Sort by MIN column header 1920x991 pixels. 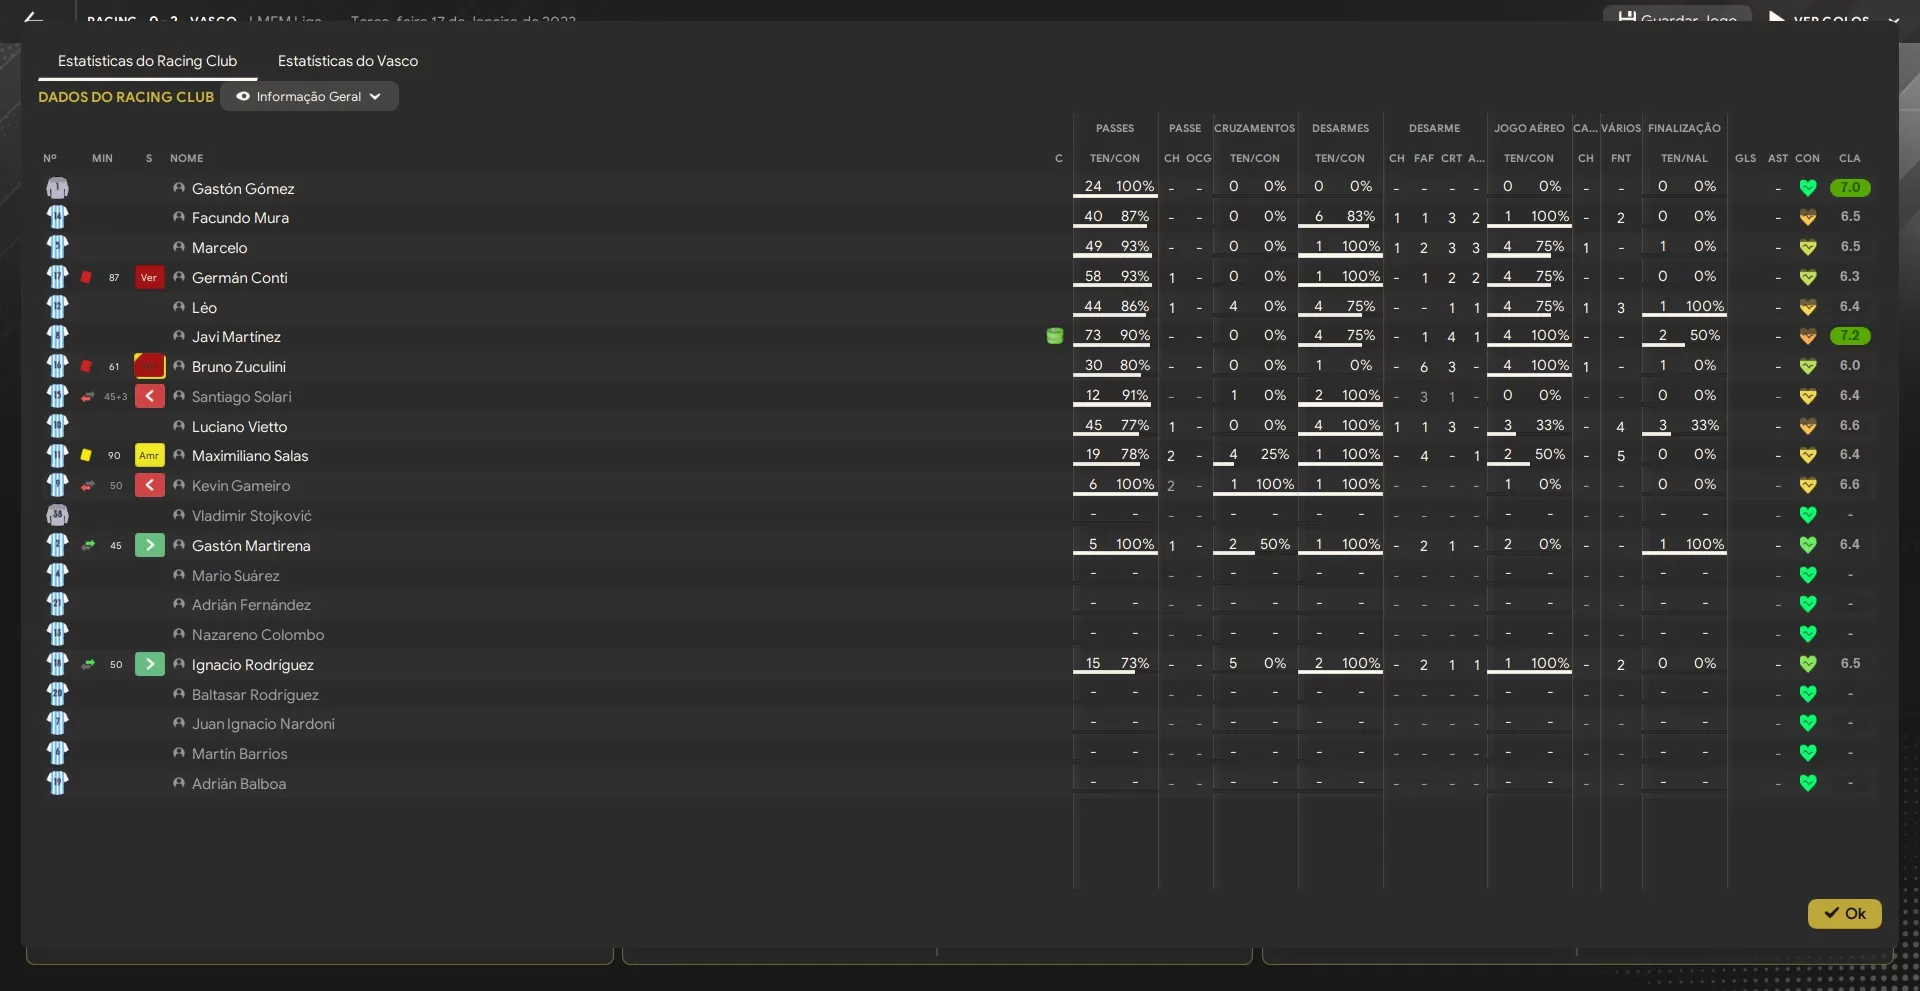(102, 158)
